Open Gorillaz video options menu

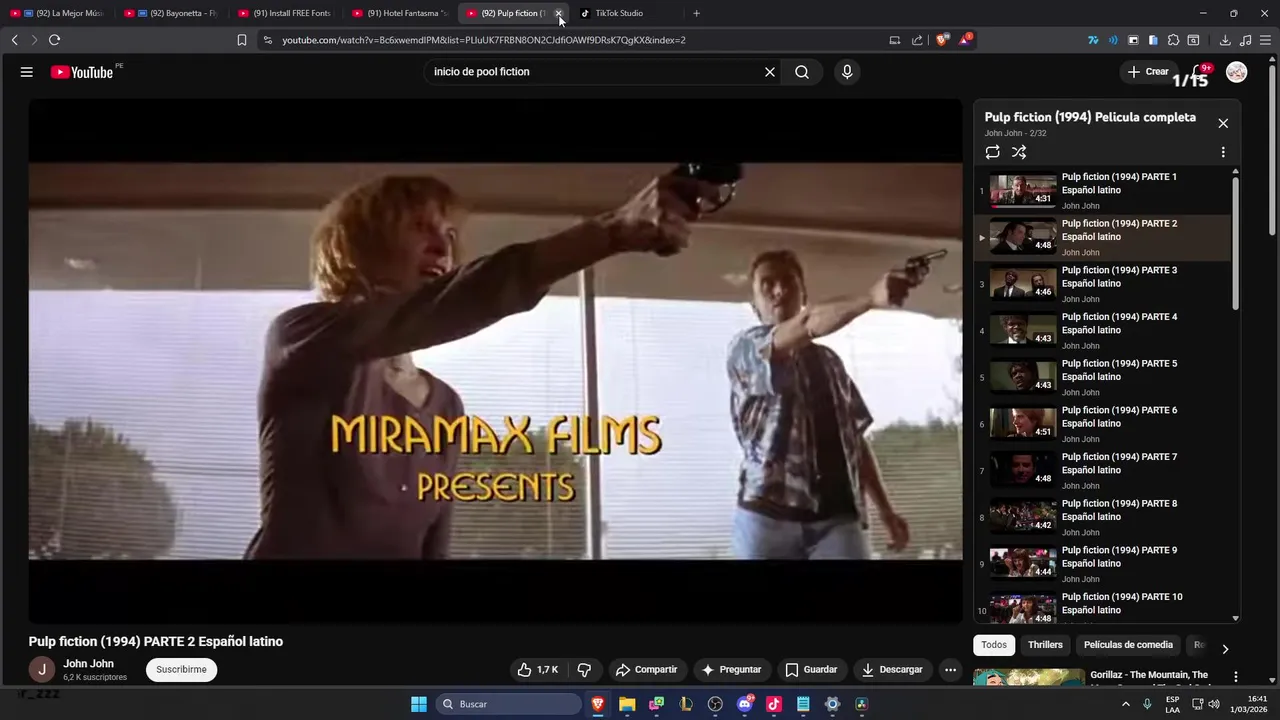[x=1236, y=677]
